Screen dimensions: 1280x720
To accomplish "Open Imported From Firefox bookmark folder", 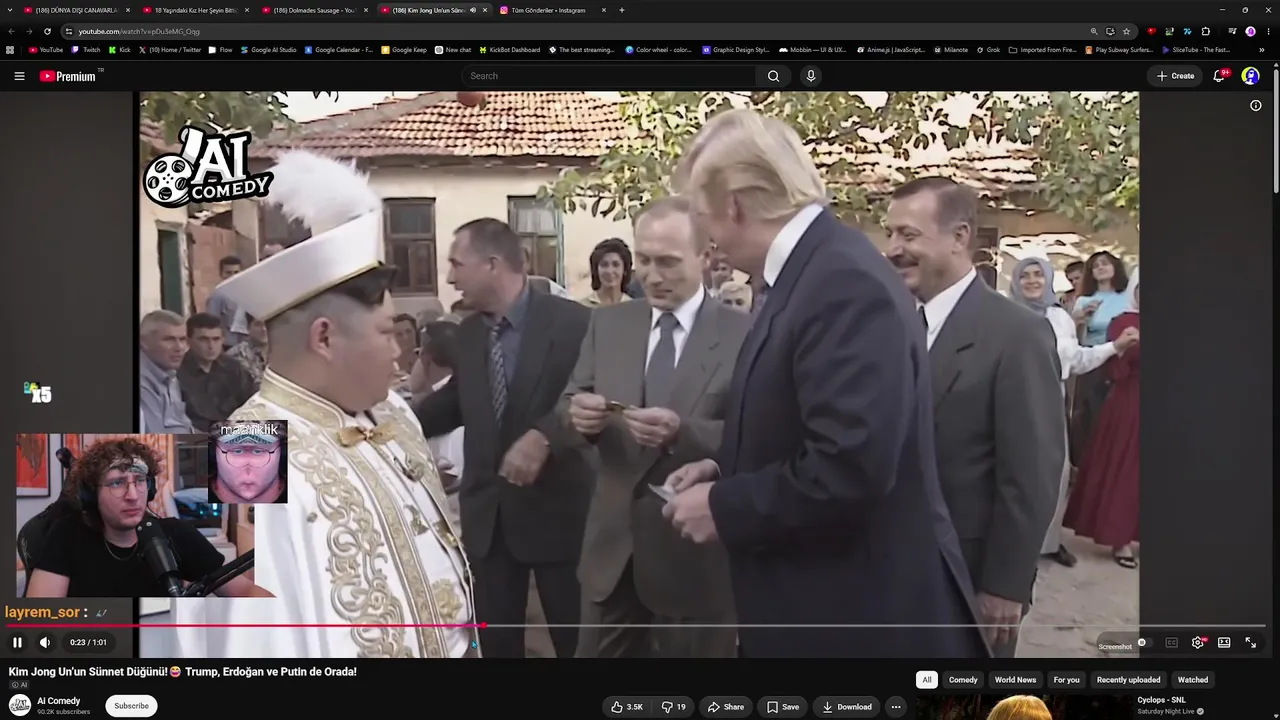I will click(1043, 50).
